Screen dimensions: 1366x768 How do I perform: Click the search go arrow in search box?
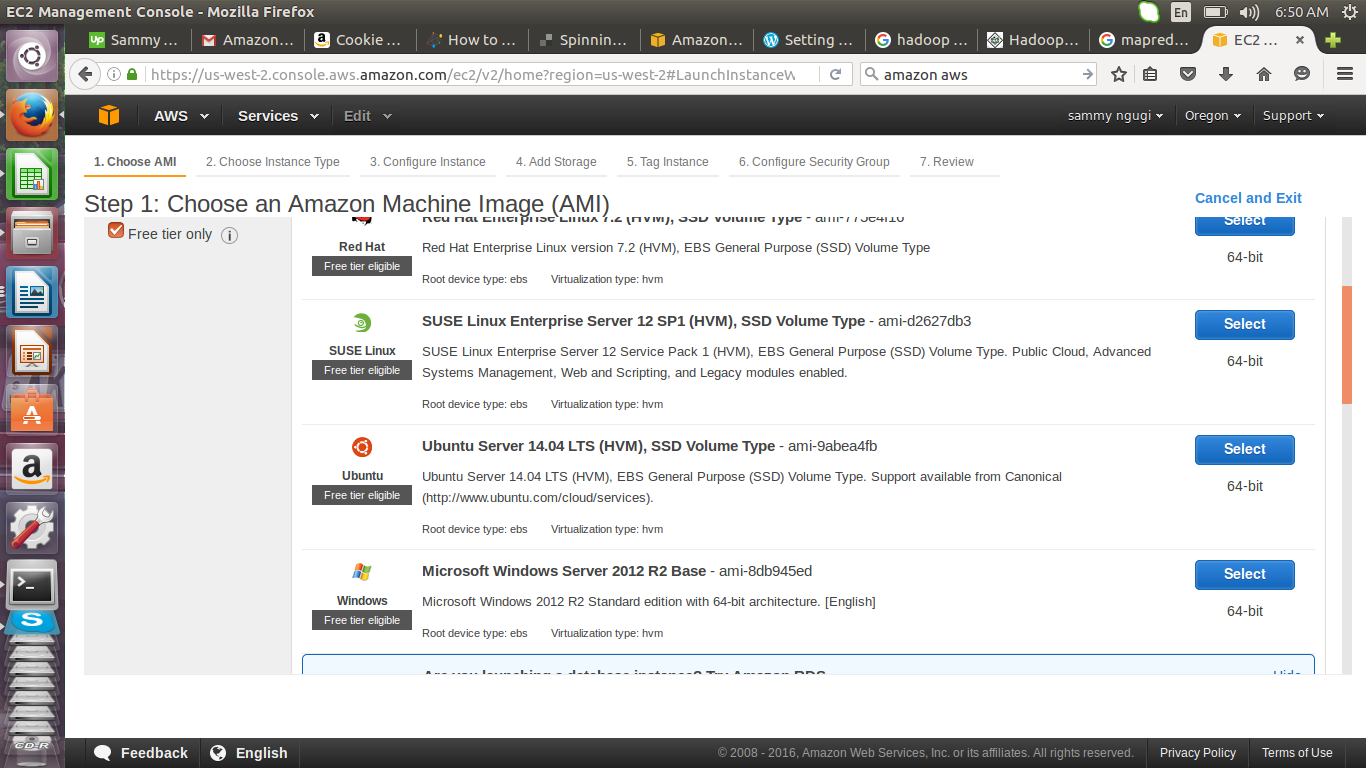1088,74
